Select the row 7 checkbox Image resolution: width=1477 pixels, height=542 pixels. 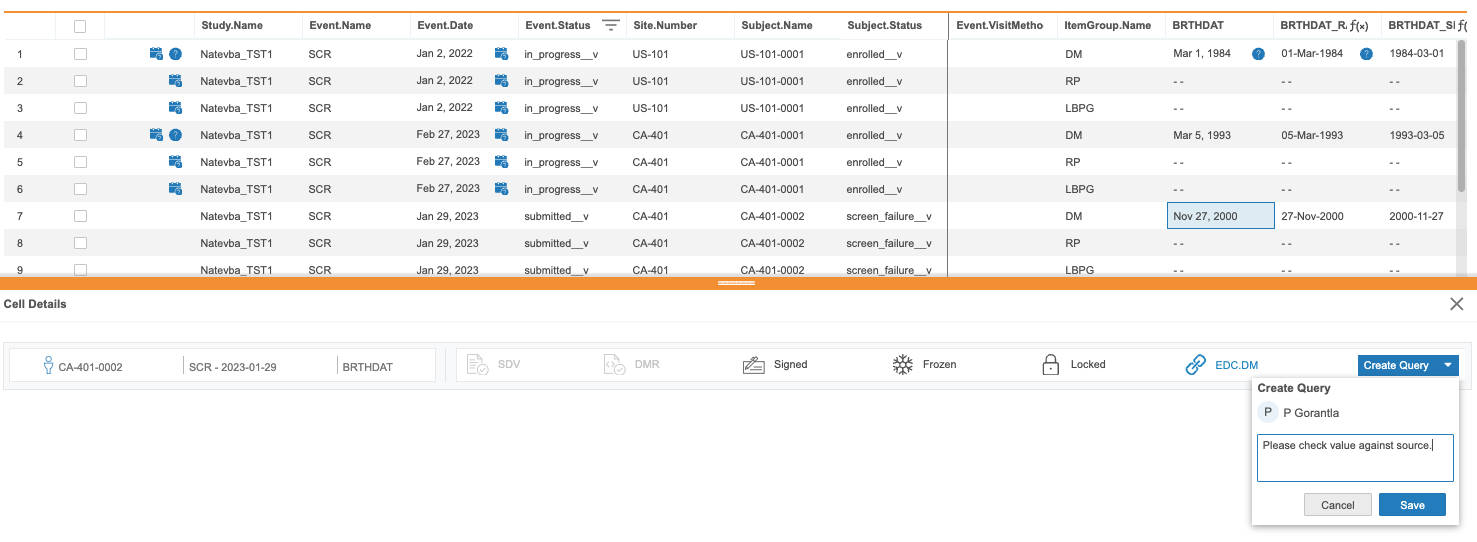(x=80, y=216)
